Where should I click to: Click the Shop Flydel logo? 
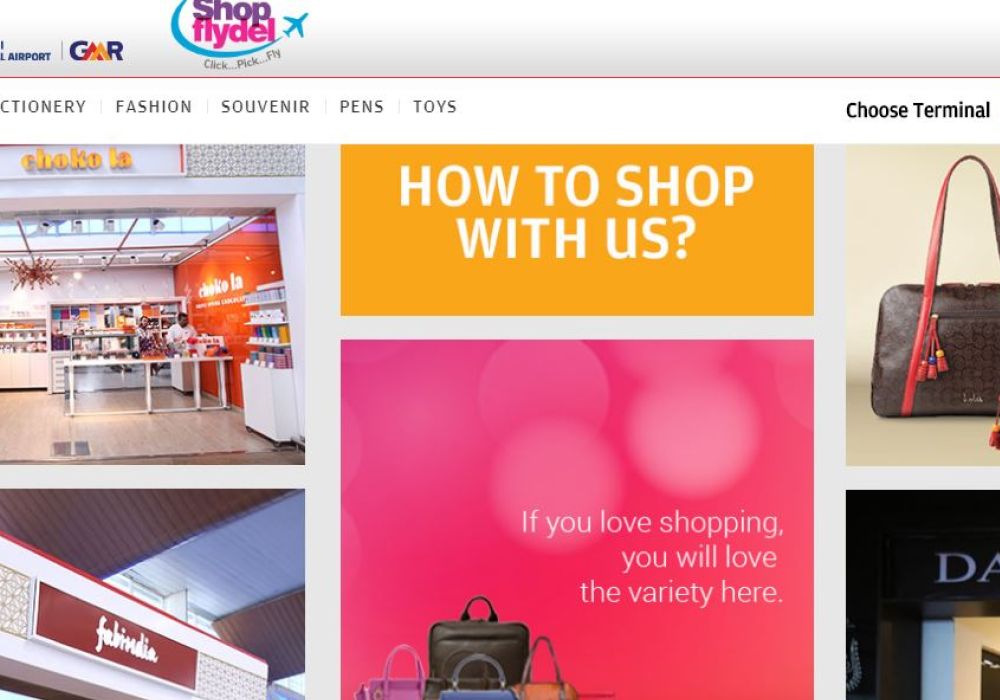pos(239,34)
